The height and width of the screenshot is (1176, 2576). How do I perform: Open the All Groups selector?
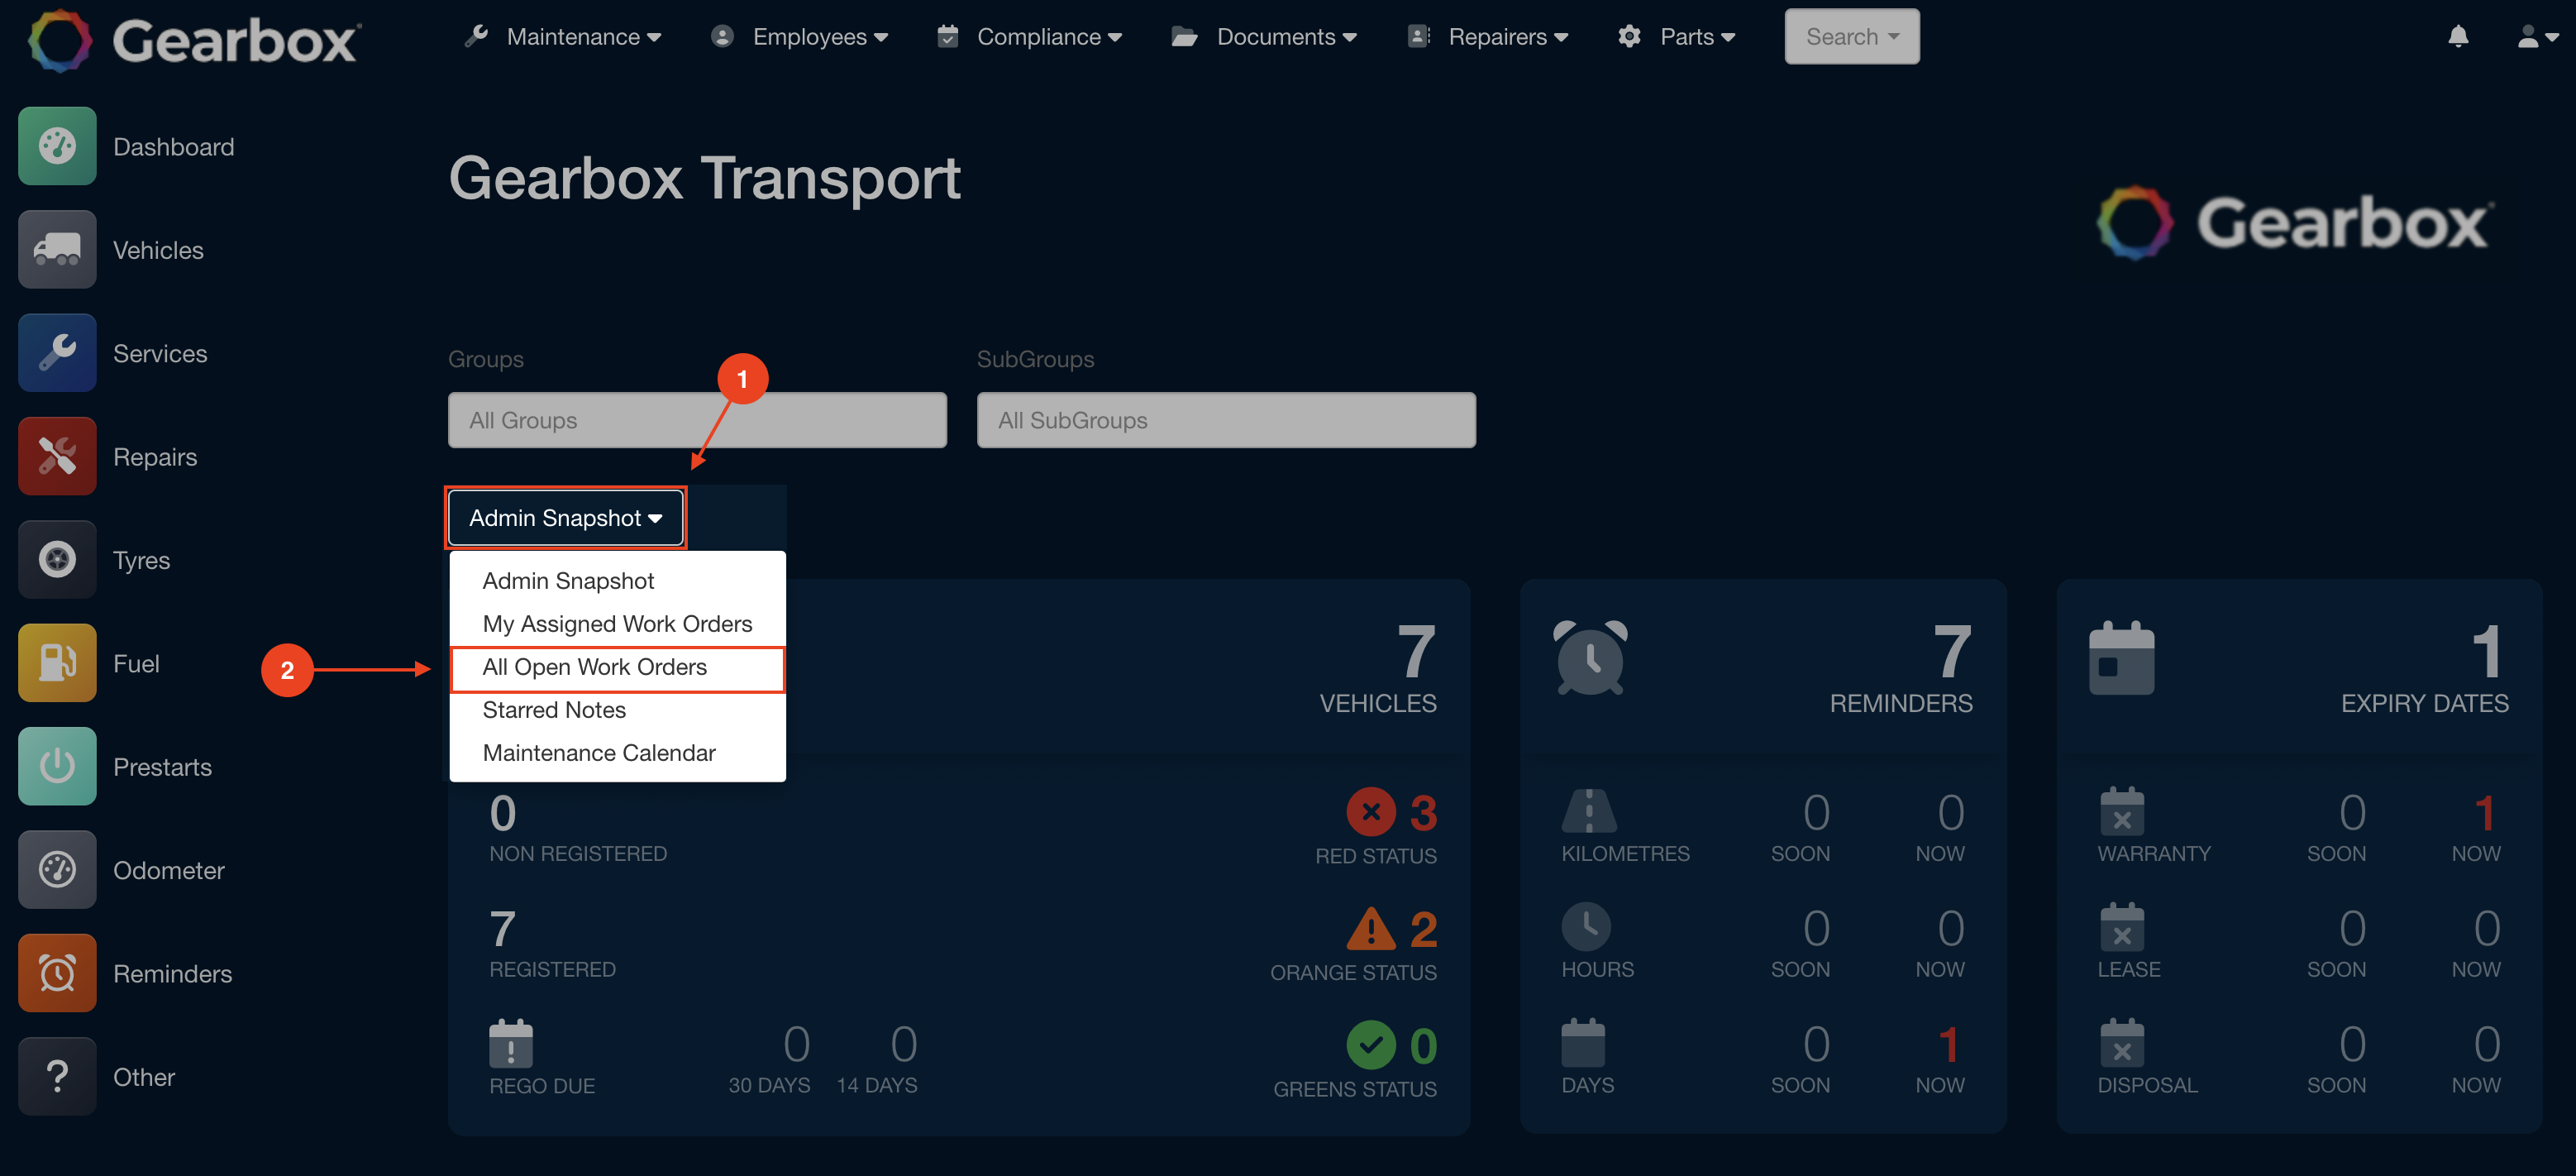click(697, 420)
